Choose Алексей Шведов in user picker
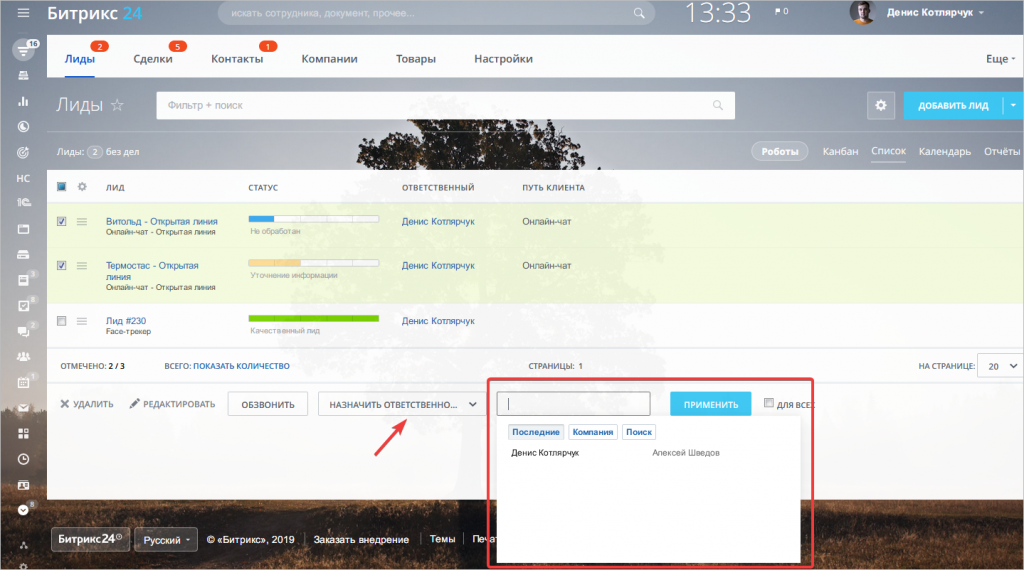 (686, 452)
